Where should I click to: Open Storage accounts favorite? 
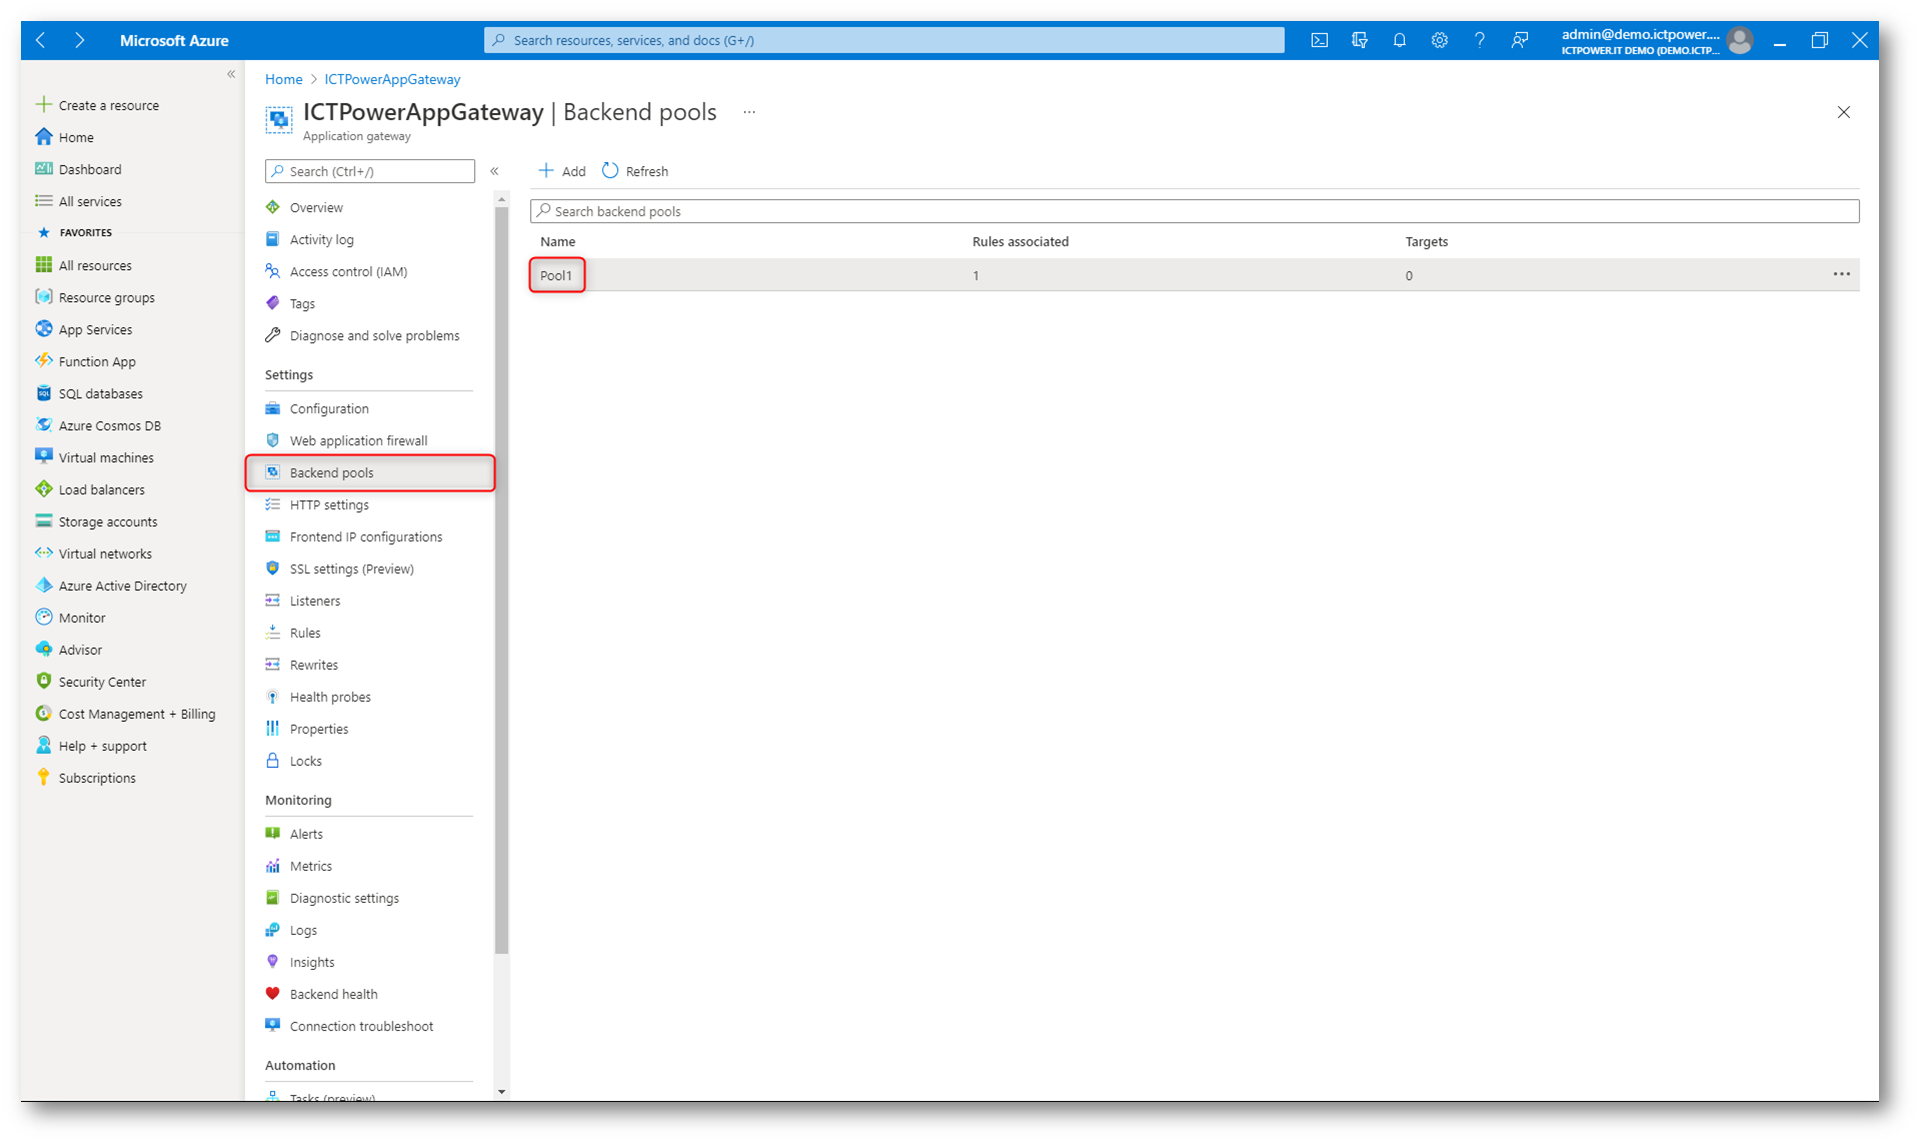pos(97,521)
